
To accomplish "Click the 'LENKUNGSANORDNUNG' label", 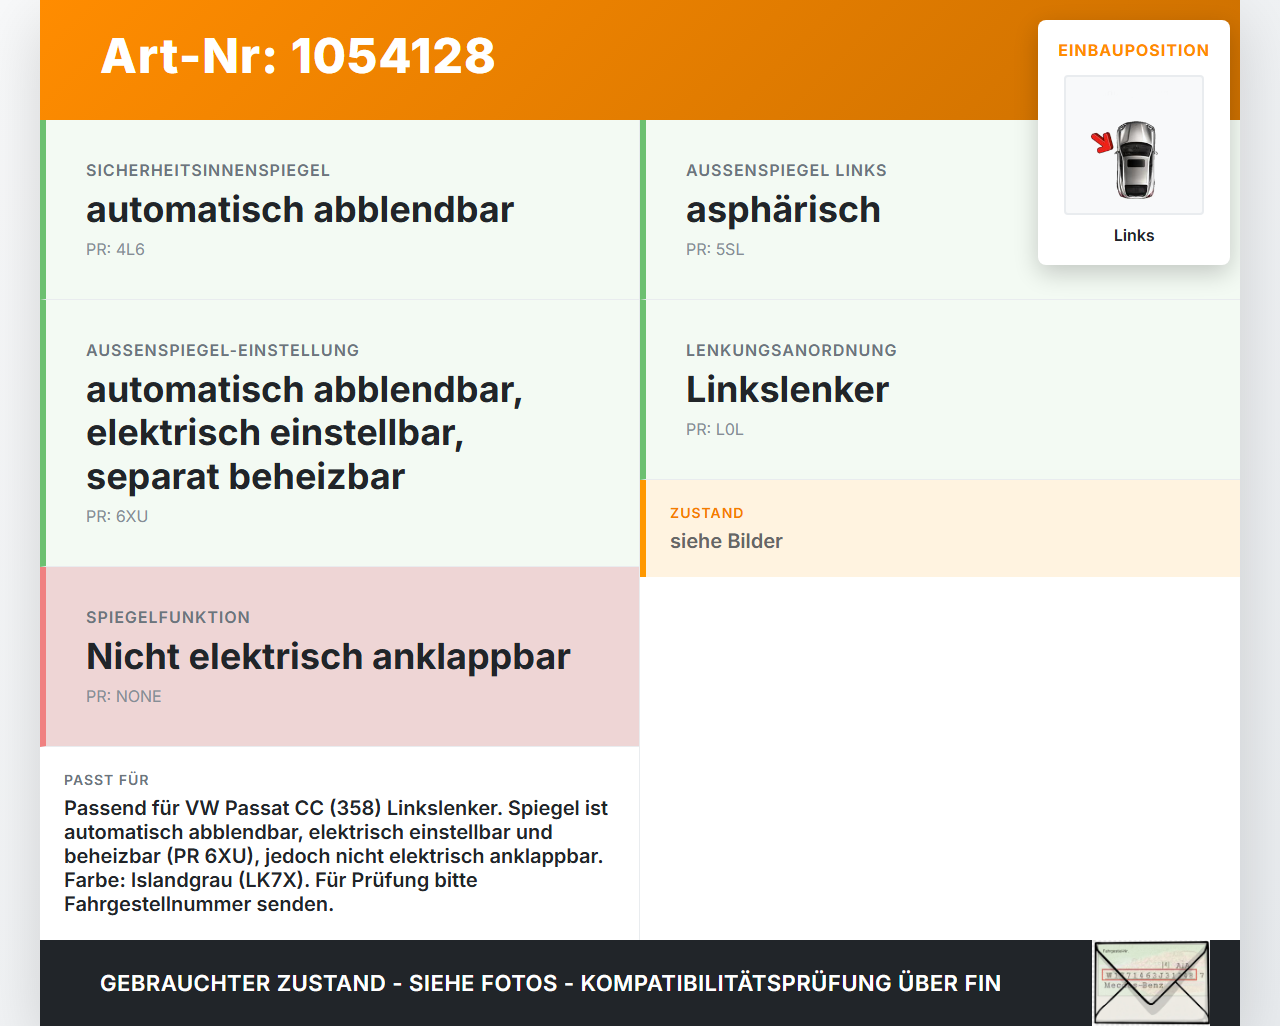I will [x=791, y=350].
